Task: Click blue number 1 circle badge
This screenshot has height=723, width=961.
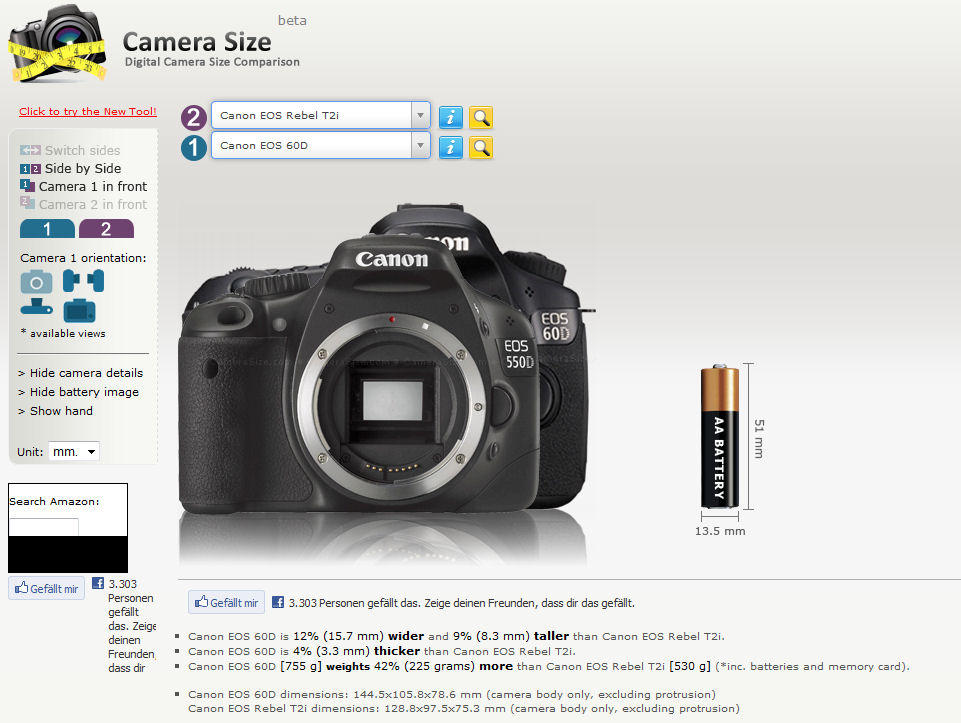Action: pyautogui.click(x=194, y=148)
